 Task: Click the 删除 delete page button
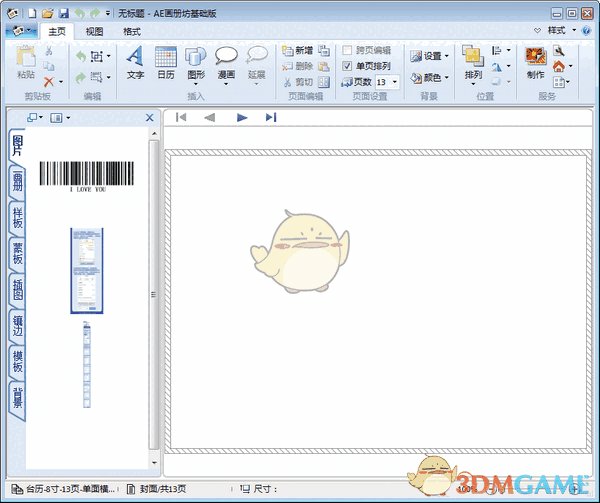(x=297, y=66)
